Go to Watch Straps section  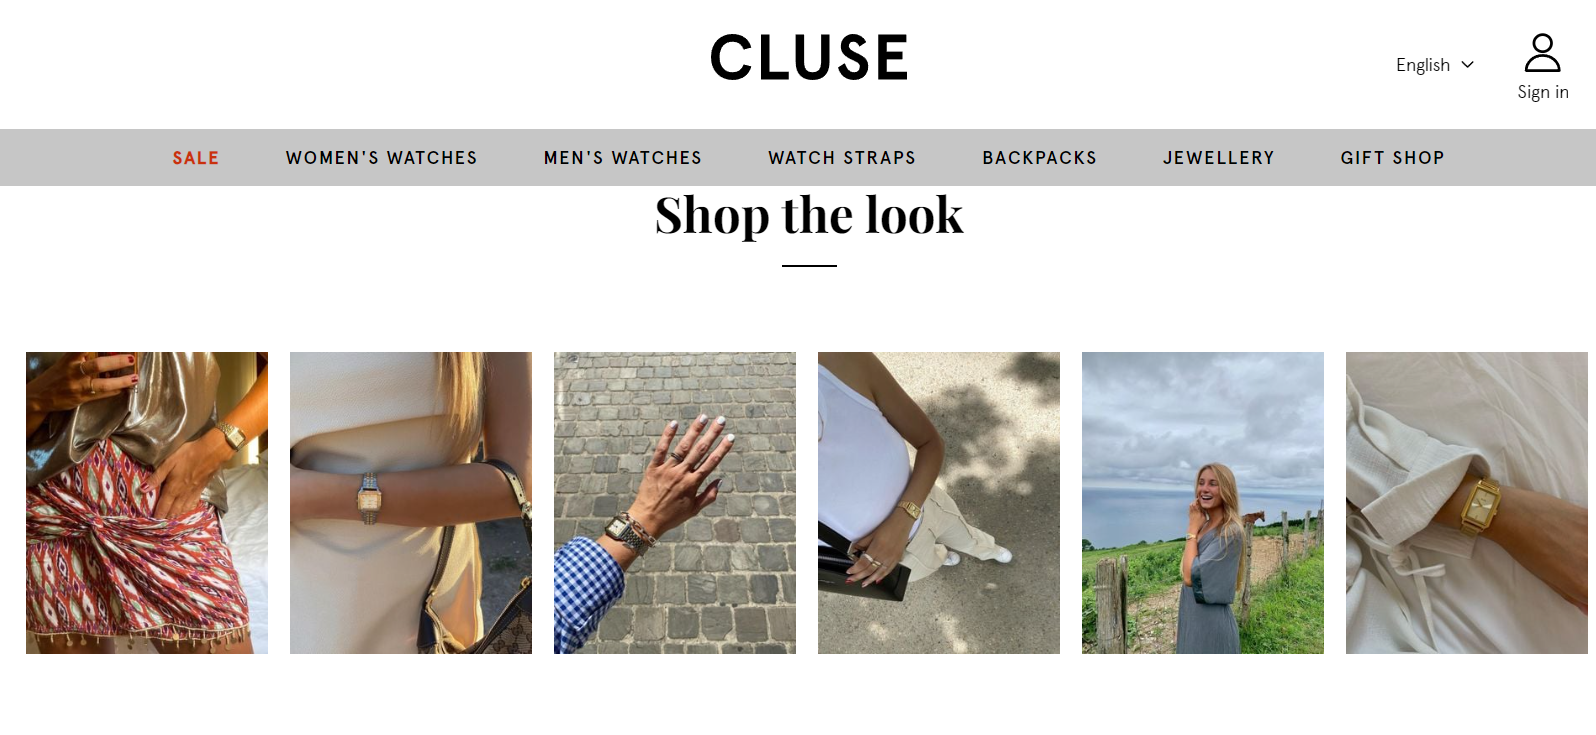(842, 158)
